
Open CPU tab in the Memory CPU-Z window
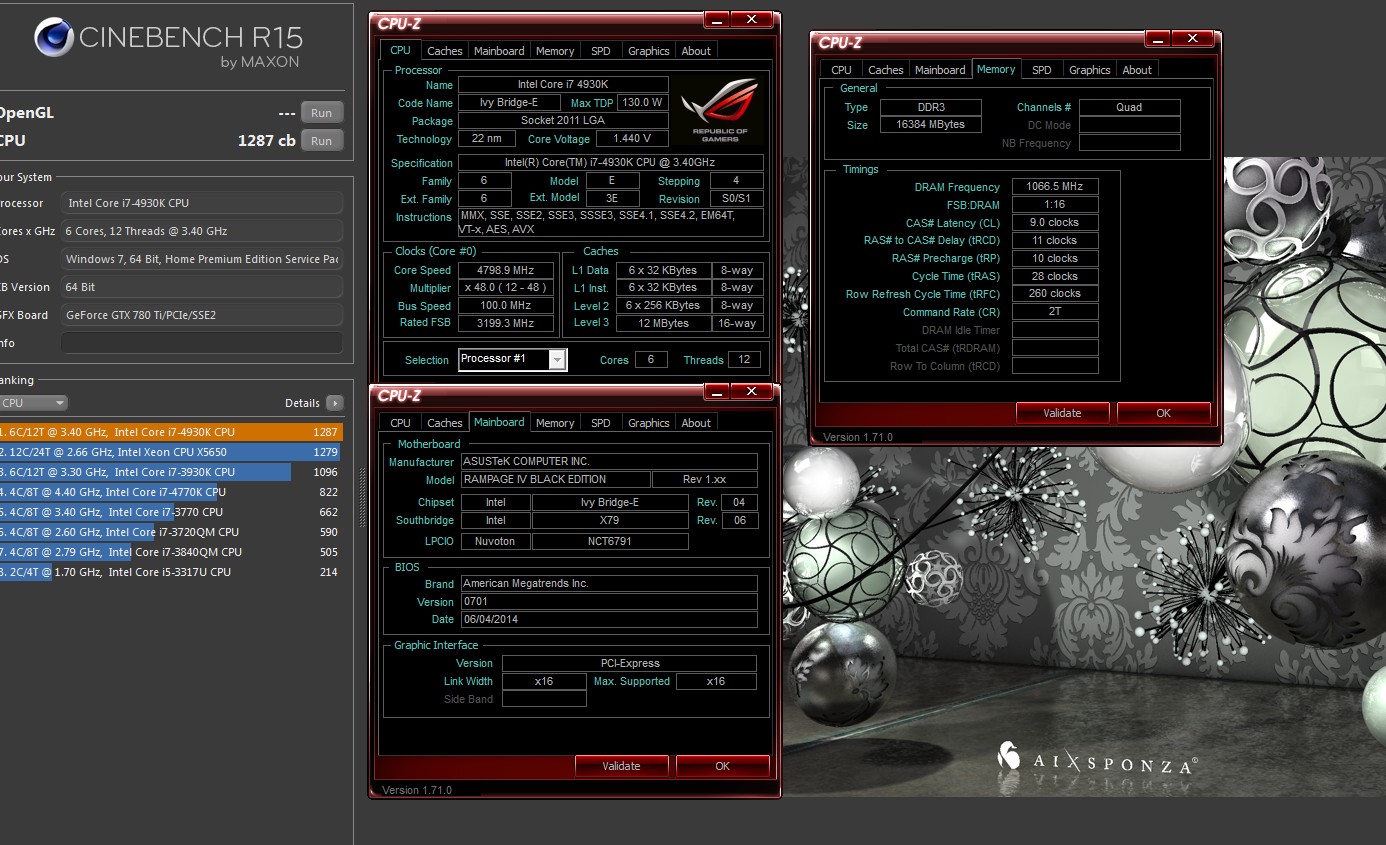[x=841, y=70]
